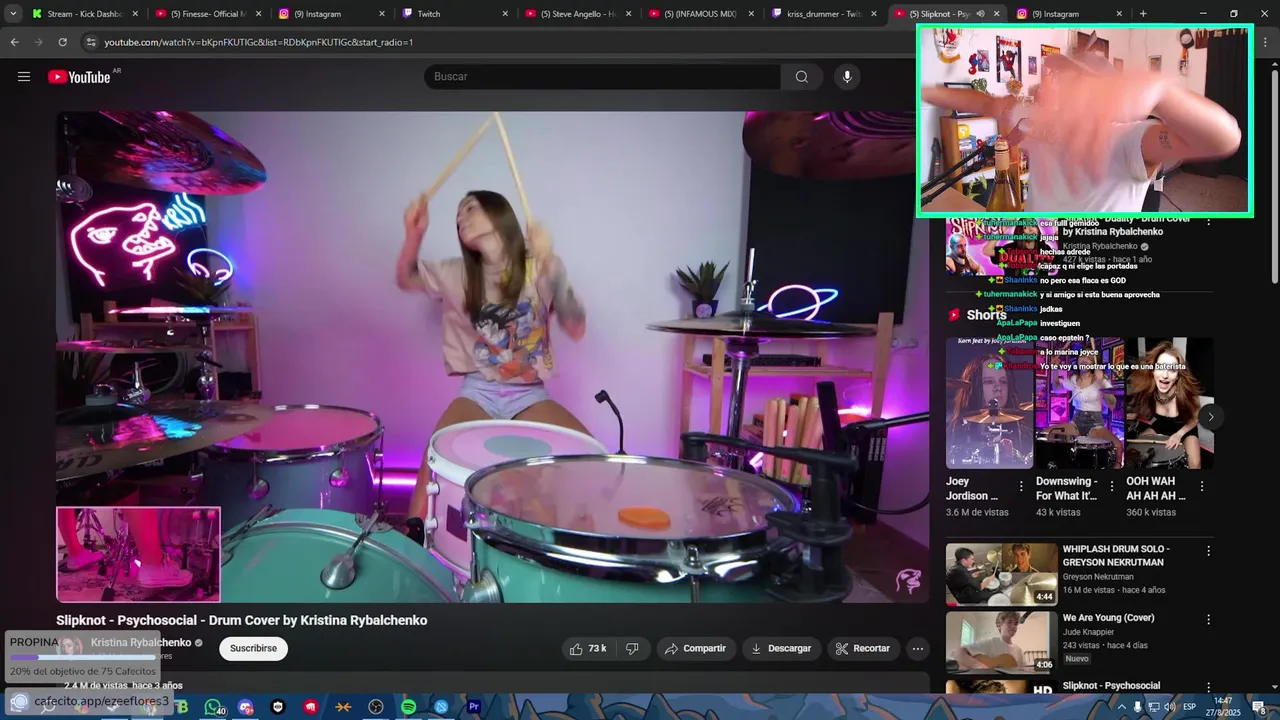Open the Whiplash Drum Solo thumbnail
Screen dimensions: 1280x720
point(1001,574)
